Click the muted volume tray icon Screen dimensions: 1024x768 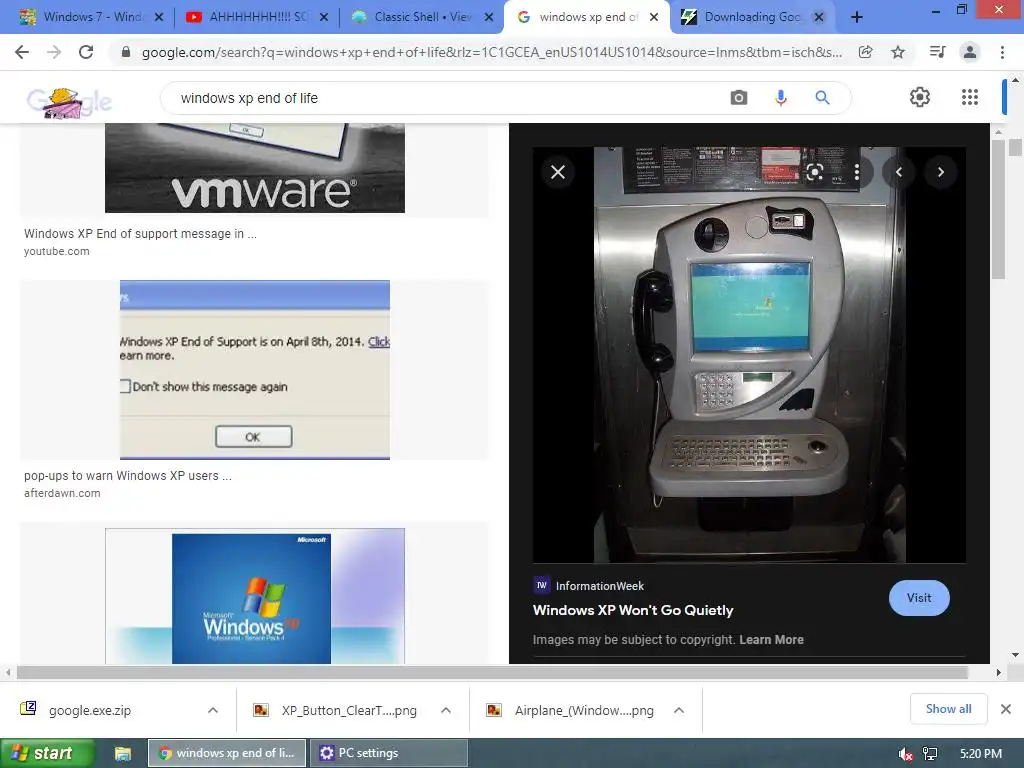(x=905, y=754)
